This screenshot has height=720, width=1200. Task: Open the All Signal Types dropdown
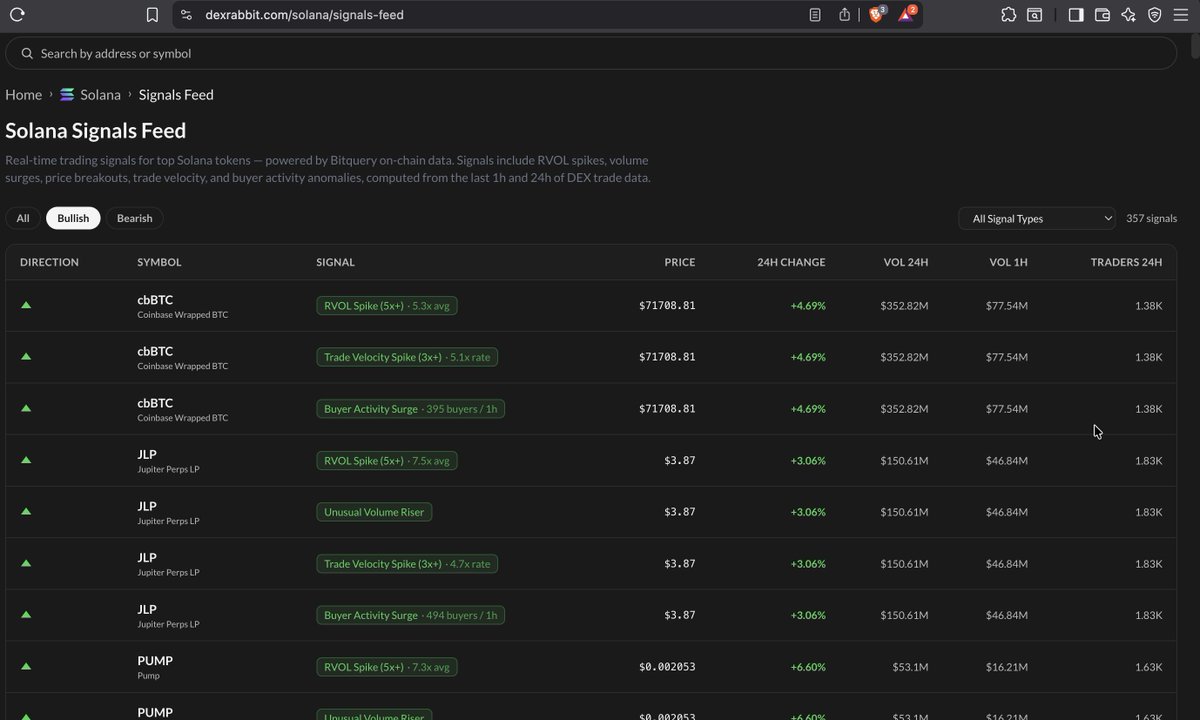click(x=1037, y=218)
